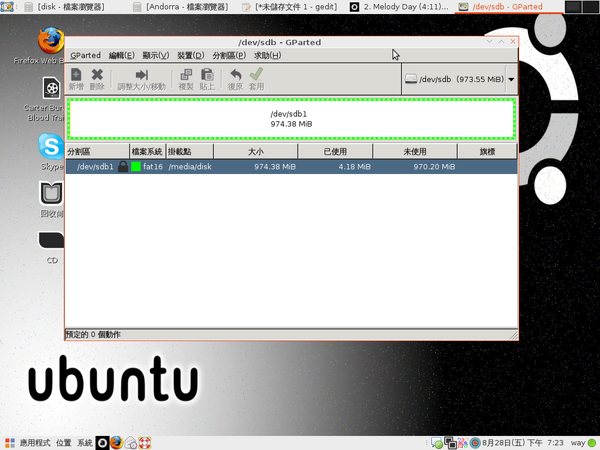The width and height of the screenshot is (600, 450).
Task: Click the show desktop icon in top panel
Action: 7,7
